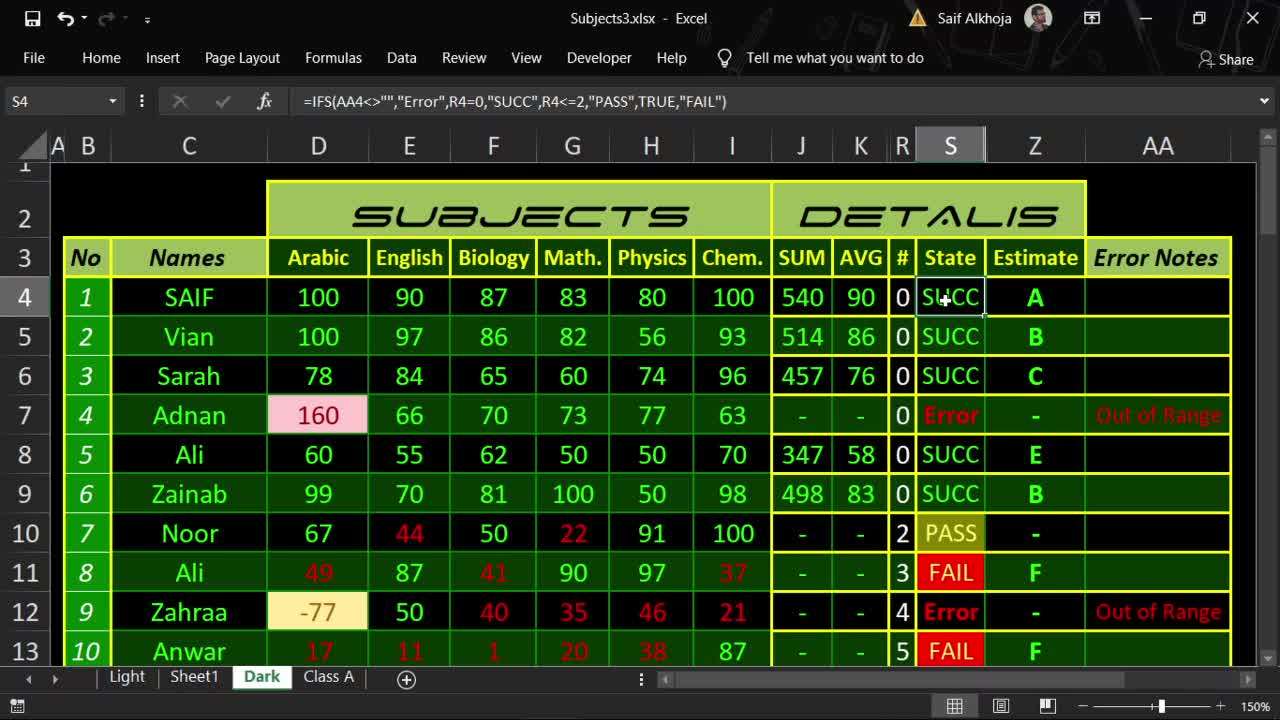
Task: Open the Data ribbon tab
Action: point(402,58)
